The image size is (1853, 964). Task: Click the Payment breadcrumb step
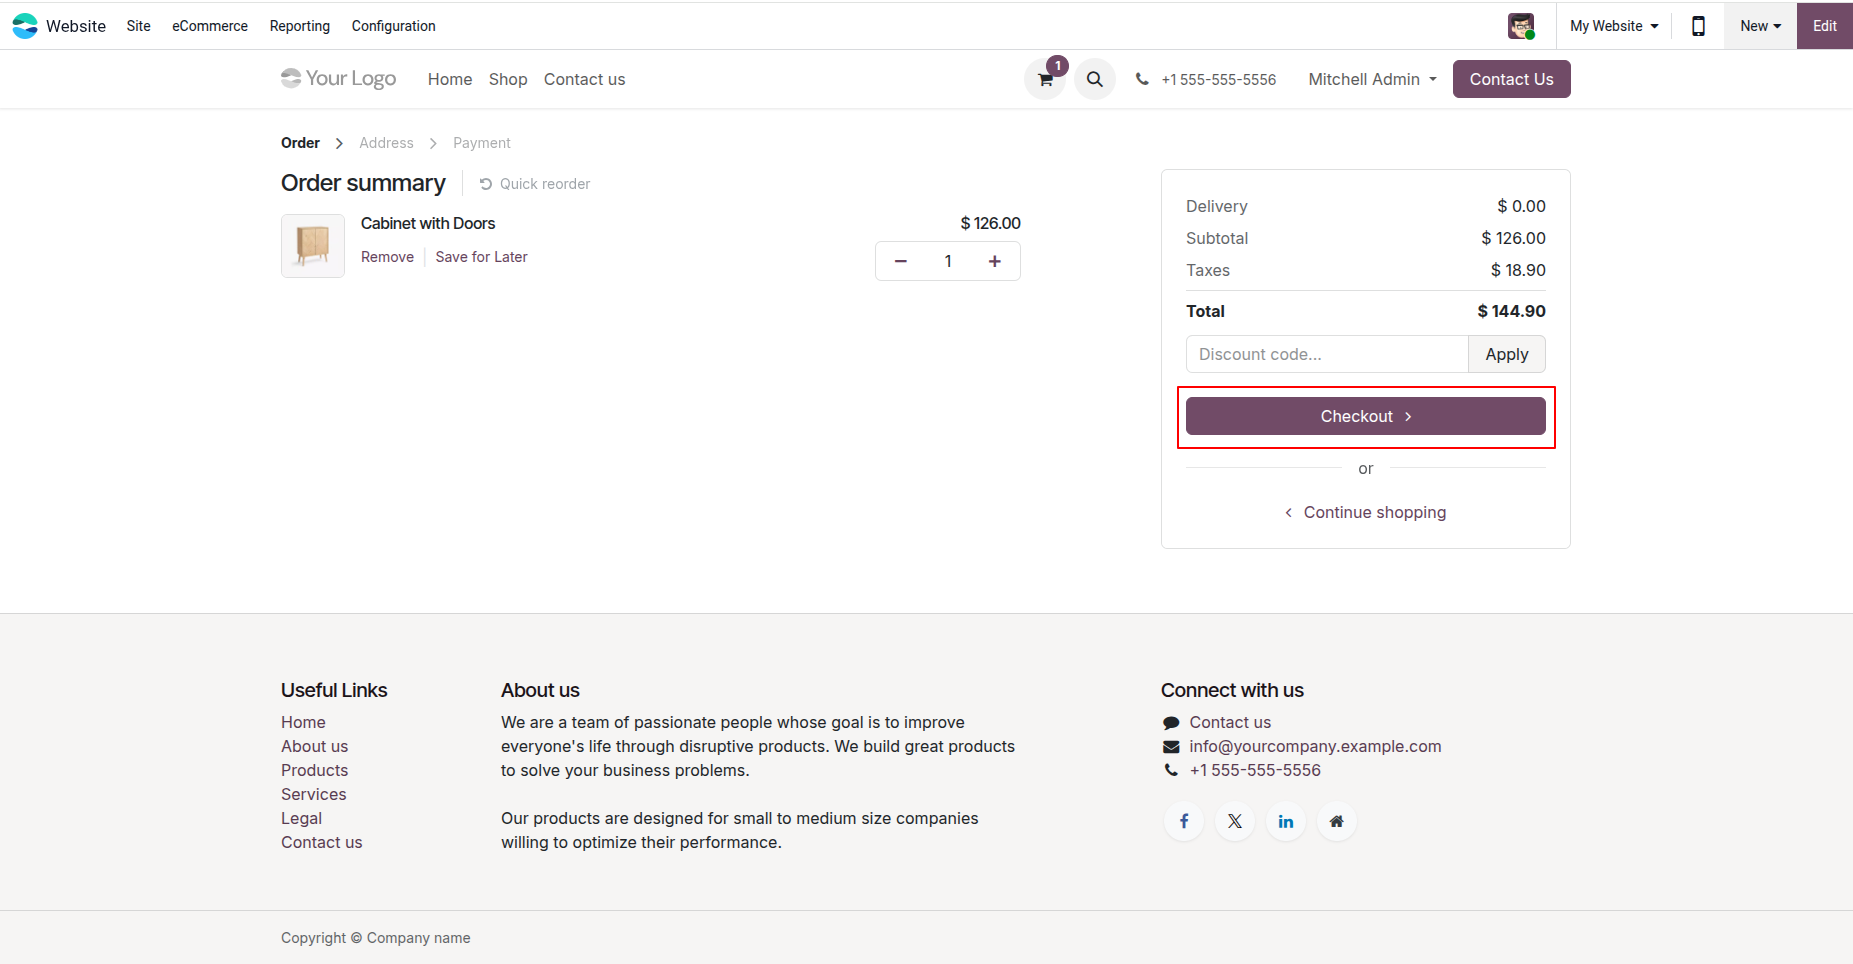(x=481, y=143)
